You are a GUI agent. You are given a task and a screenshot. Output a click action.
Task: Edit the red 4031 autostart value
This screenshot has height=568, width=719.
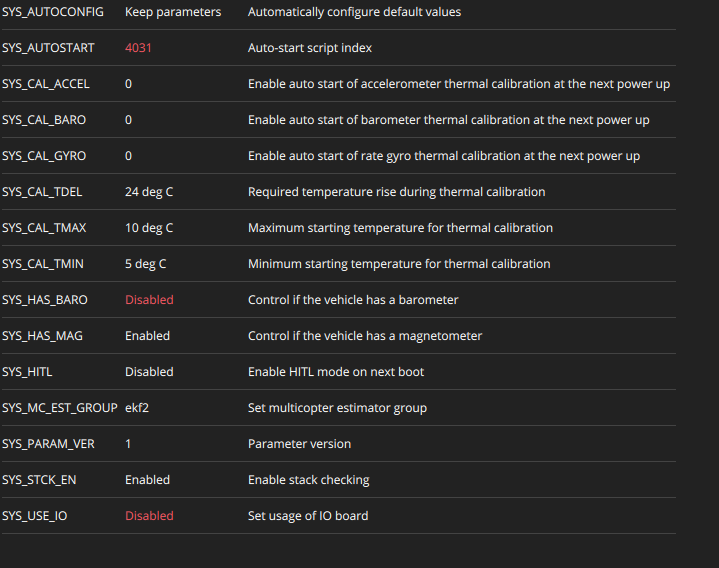[138, 48]
